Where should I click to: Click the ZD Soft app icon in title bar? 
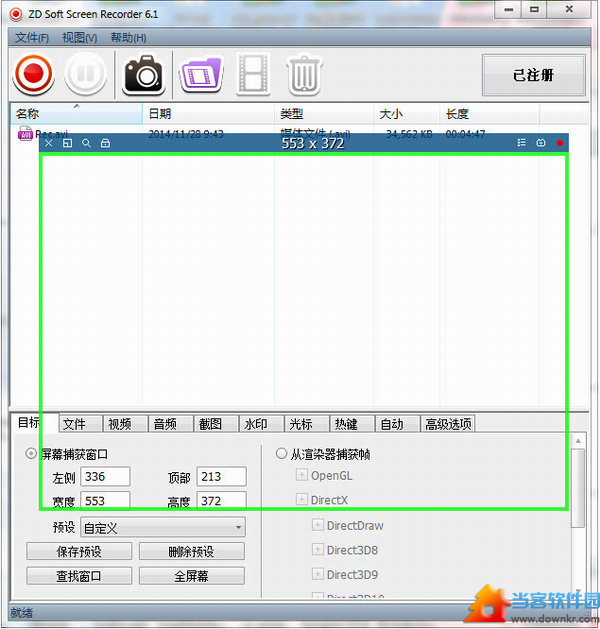coord(16,14)
